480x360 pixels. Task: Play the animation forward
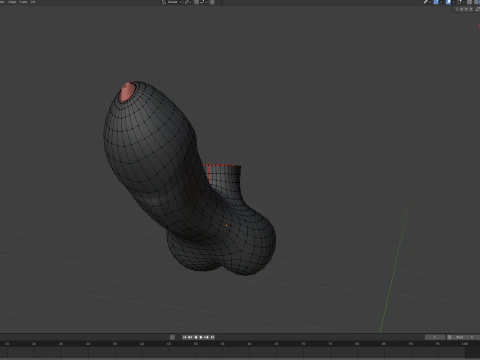(x=201, y=337)
